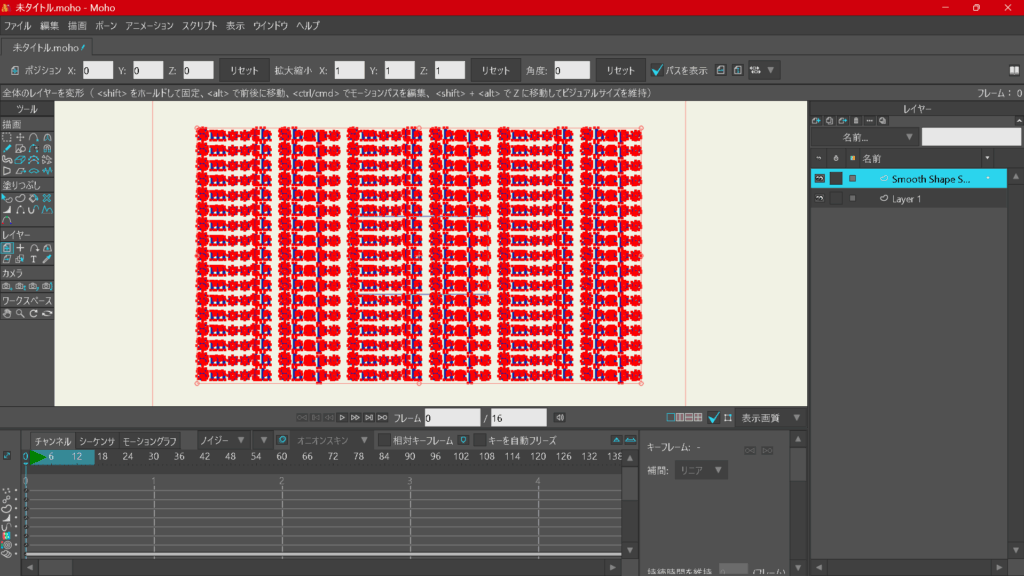Uncheck the パスを表示 checkbox
This screenshot has height=576, width=1024.
pos(657,70)
